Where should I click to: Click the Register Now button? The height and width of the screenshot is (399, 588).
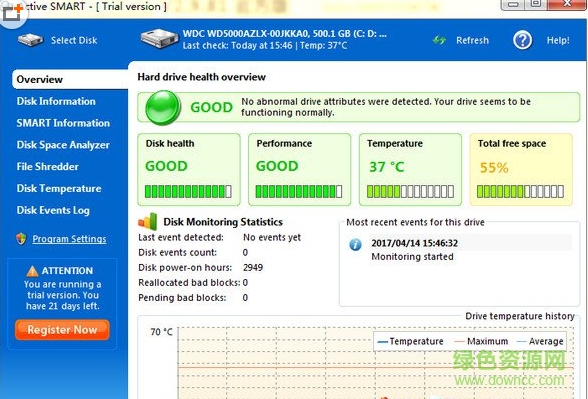[62, 330]
